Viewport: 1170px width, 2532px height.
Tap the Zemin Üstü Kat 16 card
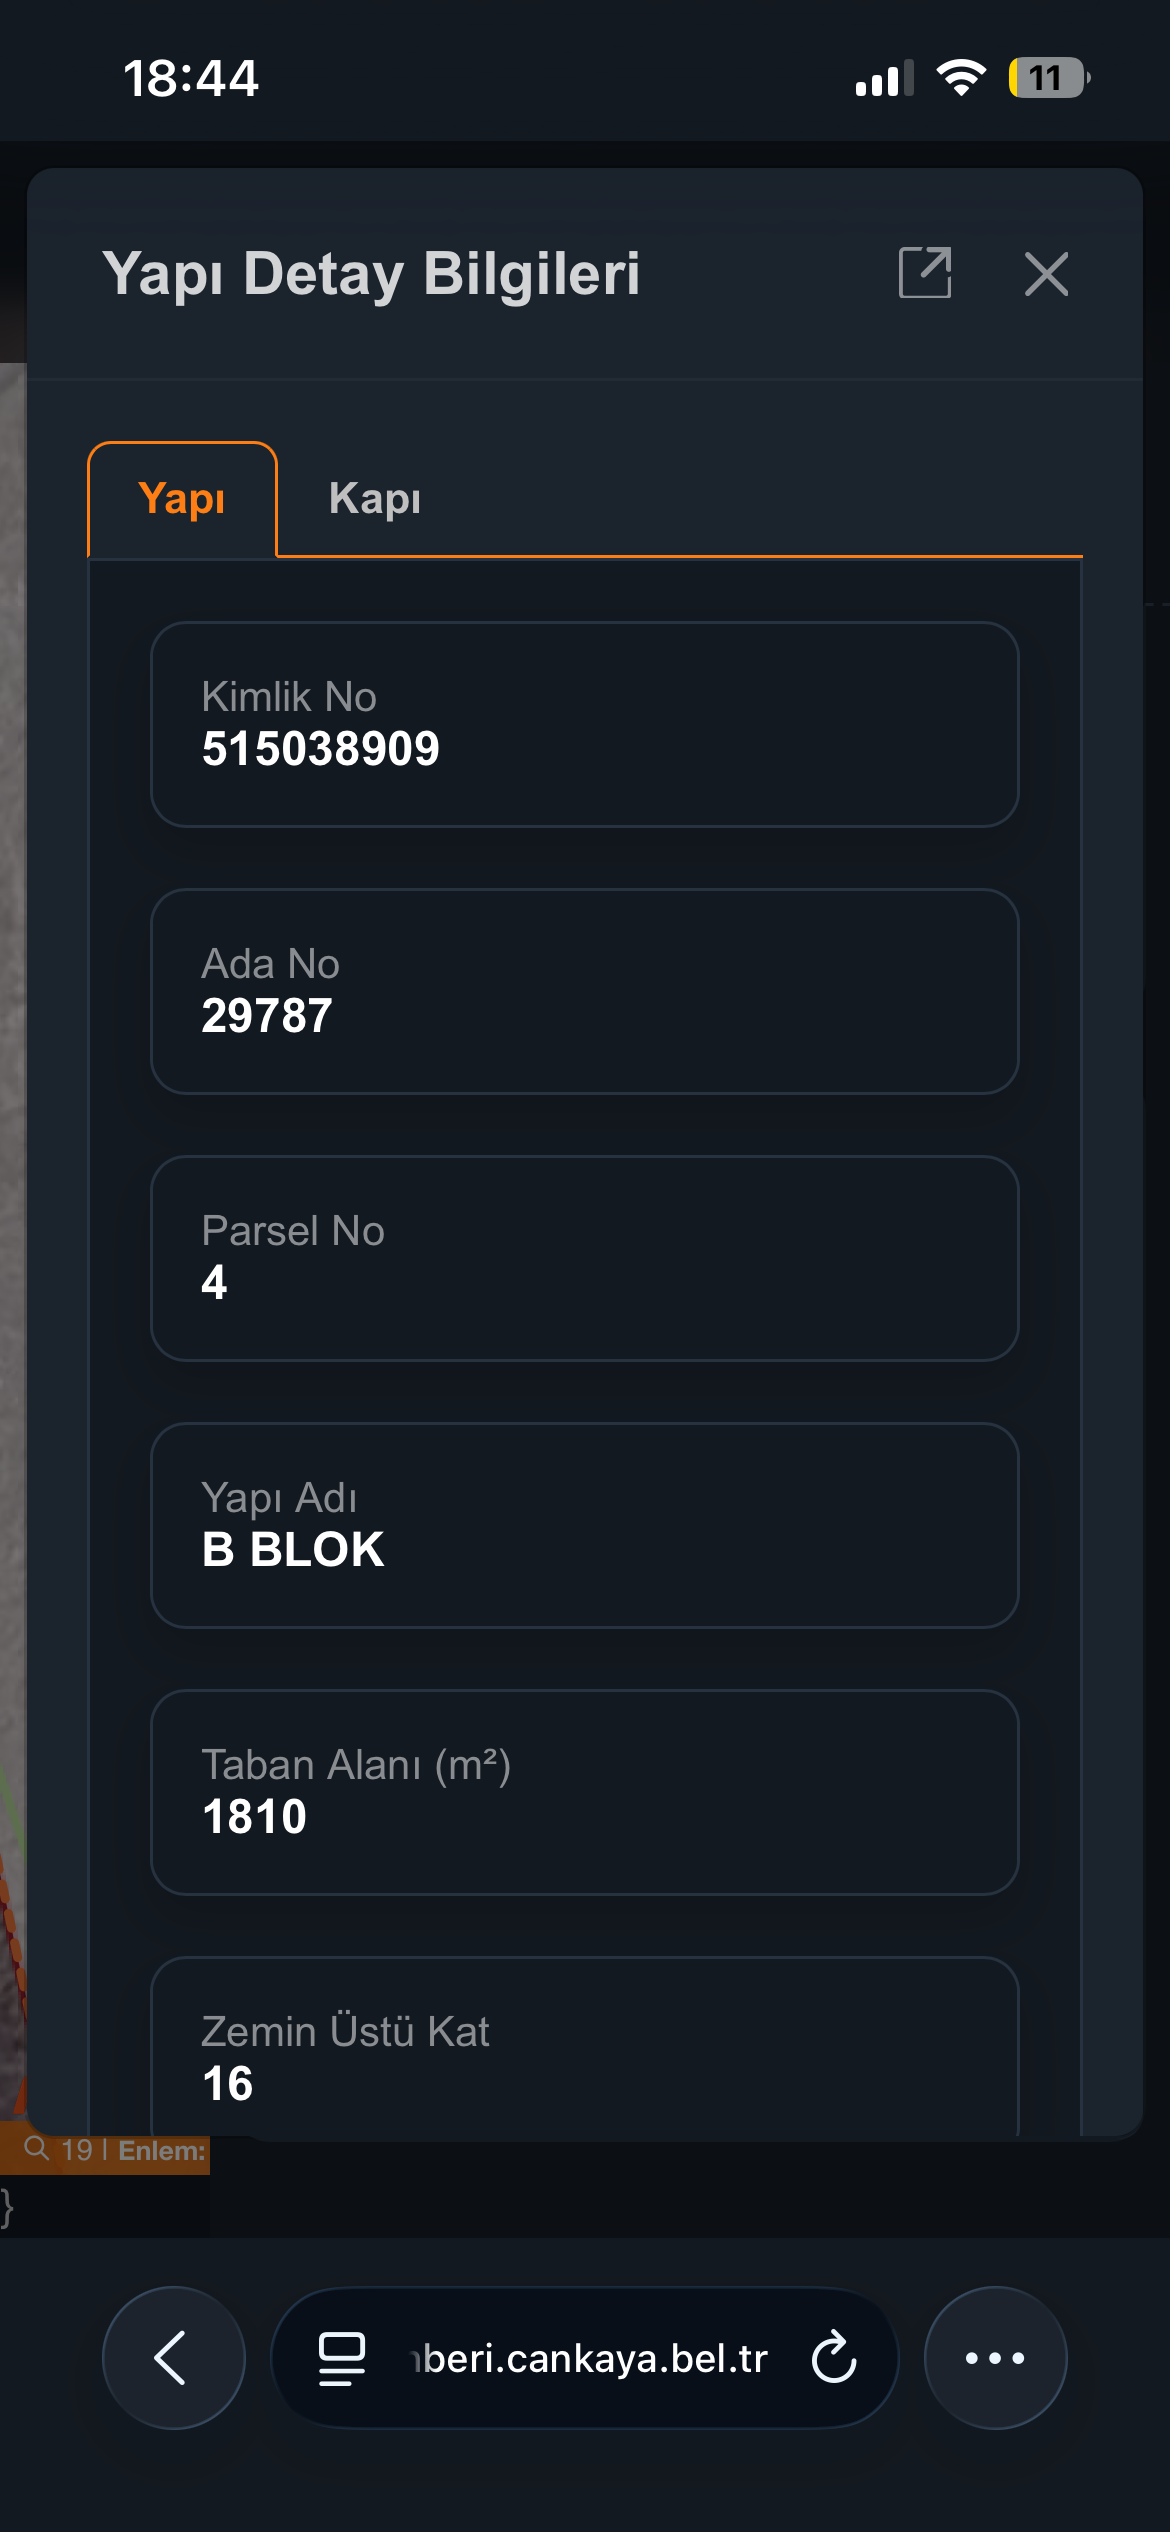pyautogui.click(x=584, y=2050)
